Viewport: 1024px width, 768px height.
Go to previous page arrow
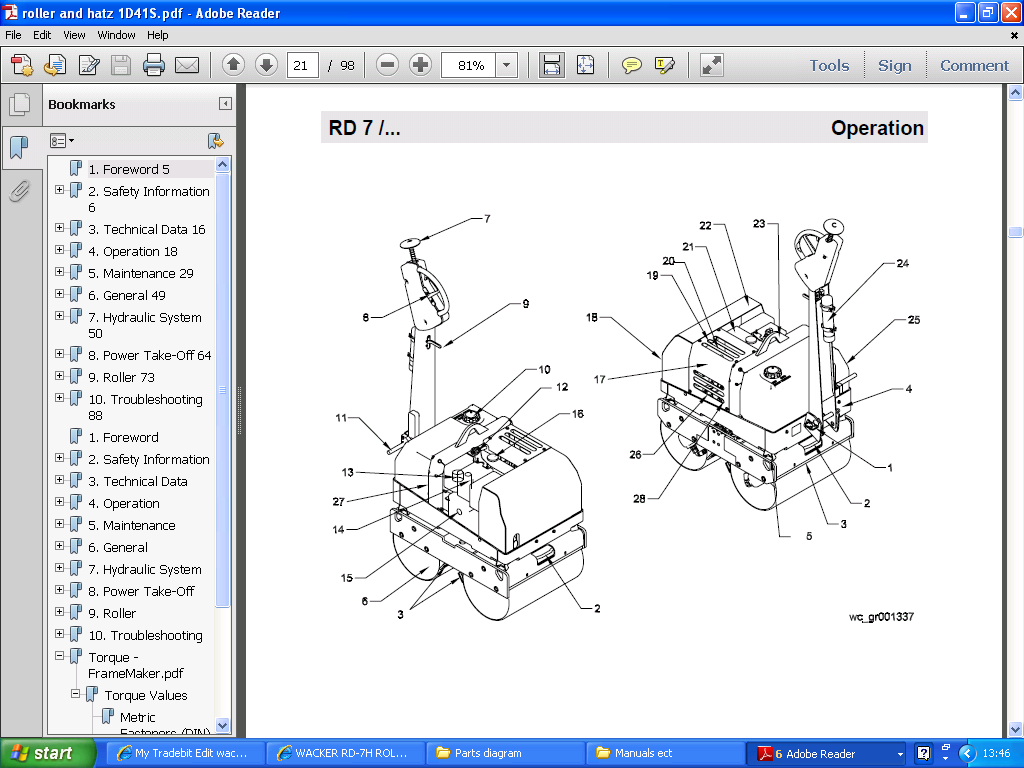pyautogui.click(x=233, y=66)
